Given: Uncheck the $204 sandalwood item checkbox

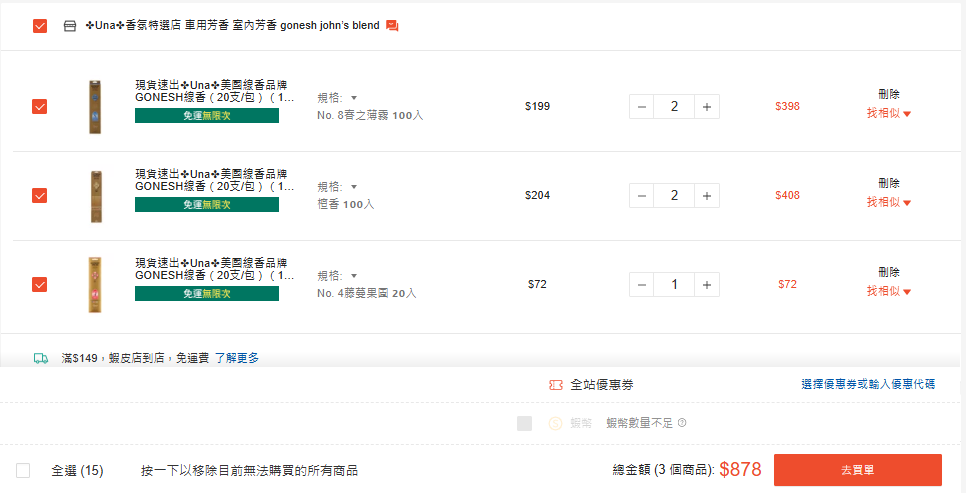Looking at the screenshot, I should pos(40,195).
